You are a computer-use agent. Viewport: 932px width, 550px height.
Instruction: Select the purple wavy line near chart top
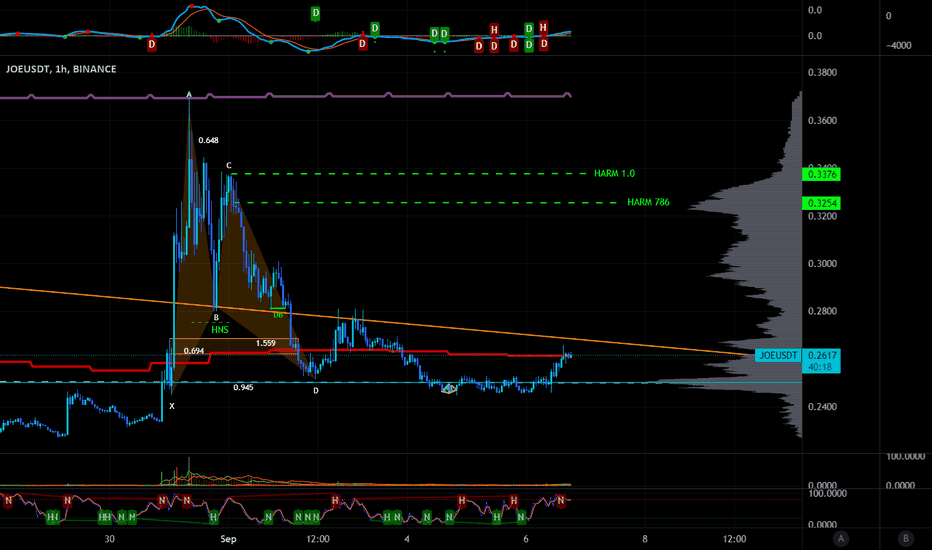pyautogui.click(x=285, y=96)
